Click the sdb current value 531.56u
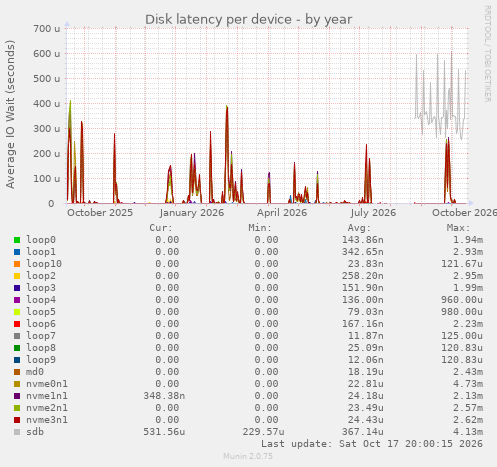The width and height of the screenshot is (497, 467). point(164,432)
